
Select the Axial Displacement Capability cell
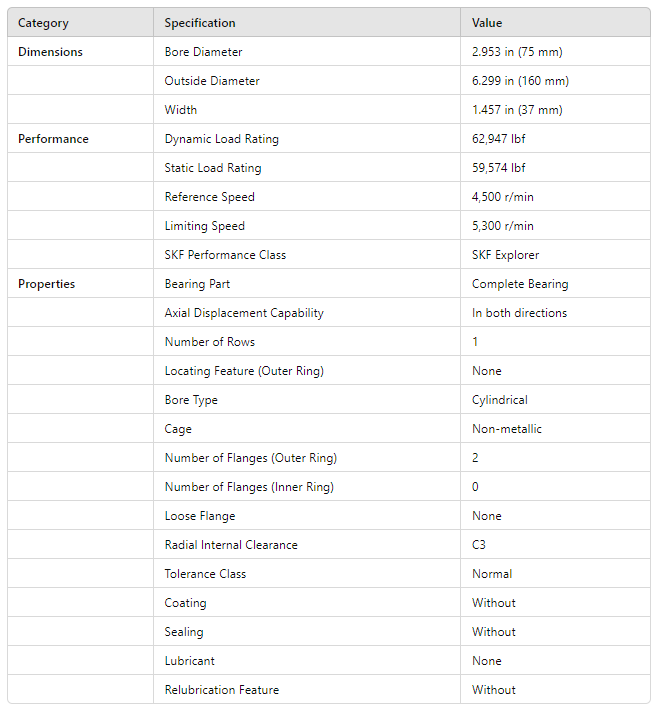(x=244, y=313)
